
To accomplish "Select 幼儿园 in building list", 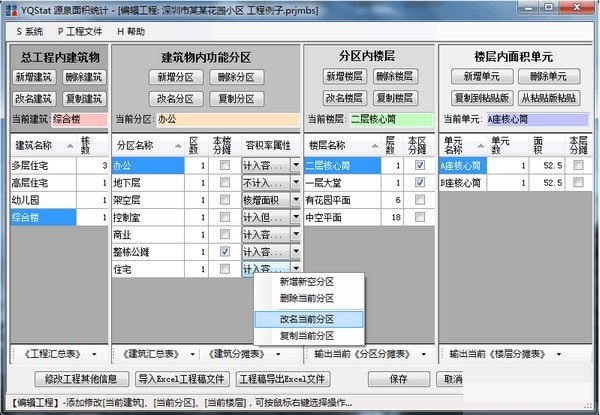I will coord(44,200).
